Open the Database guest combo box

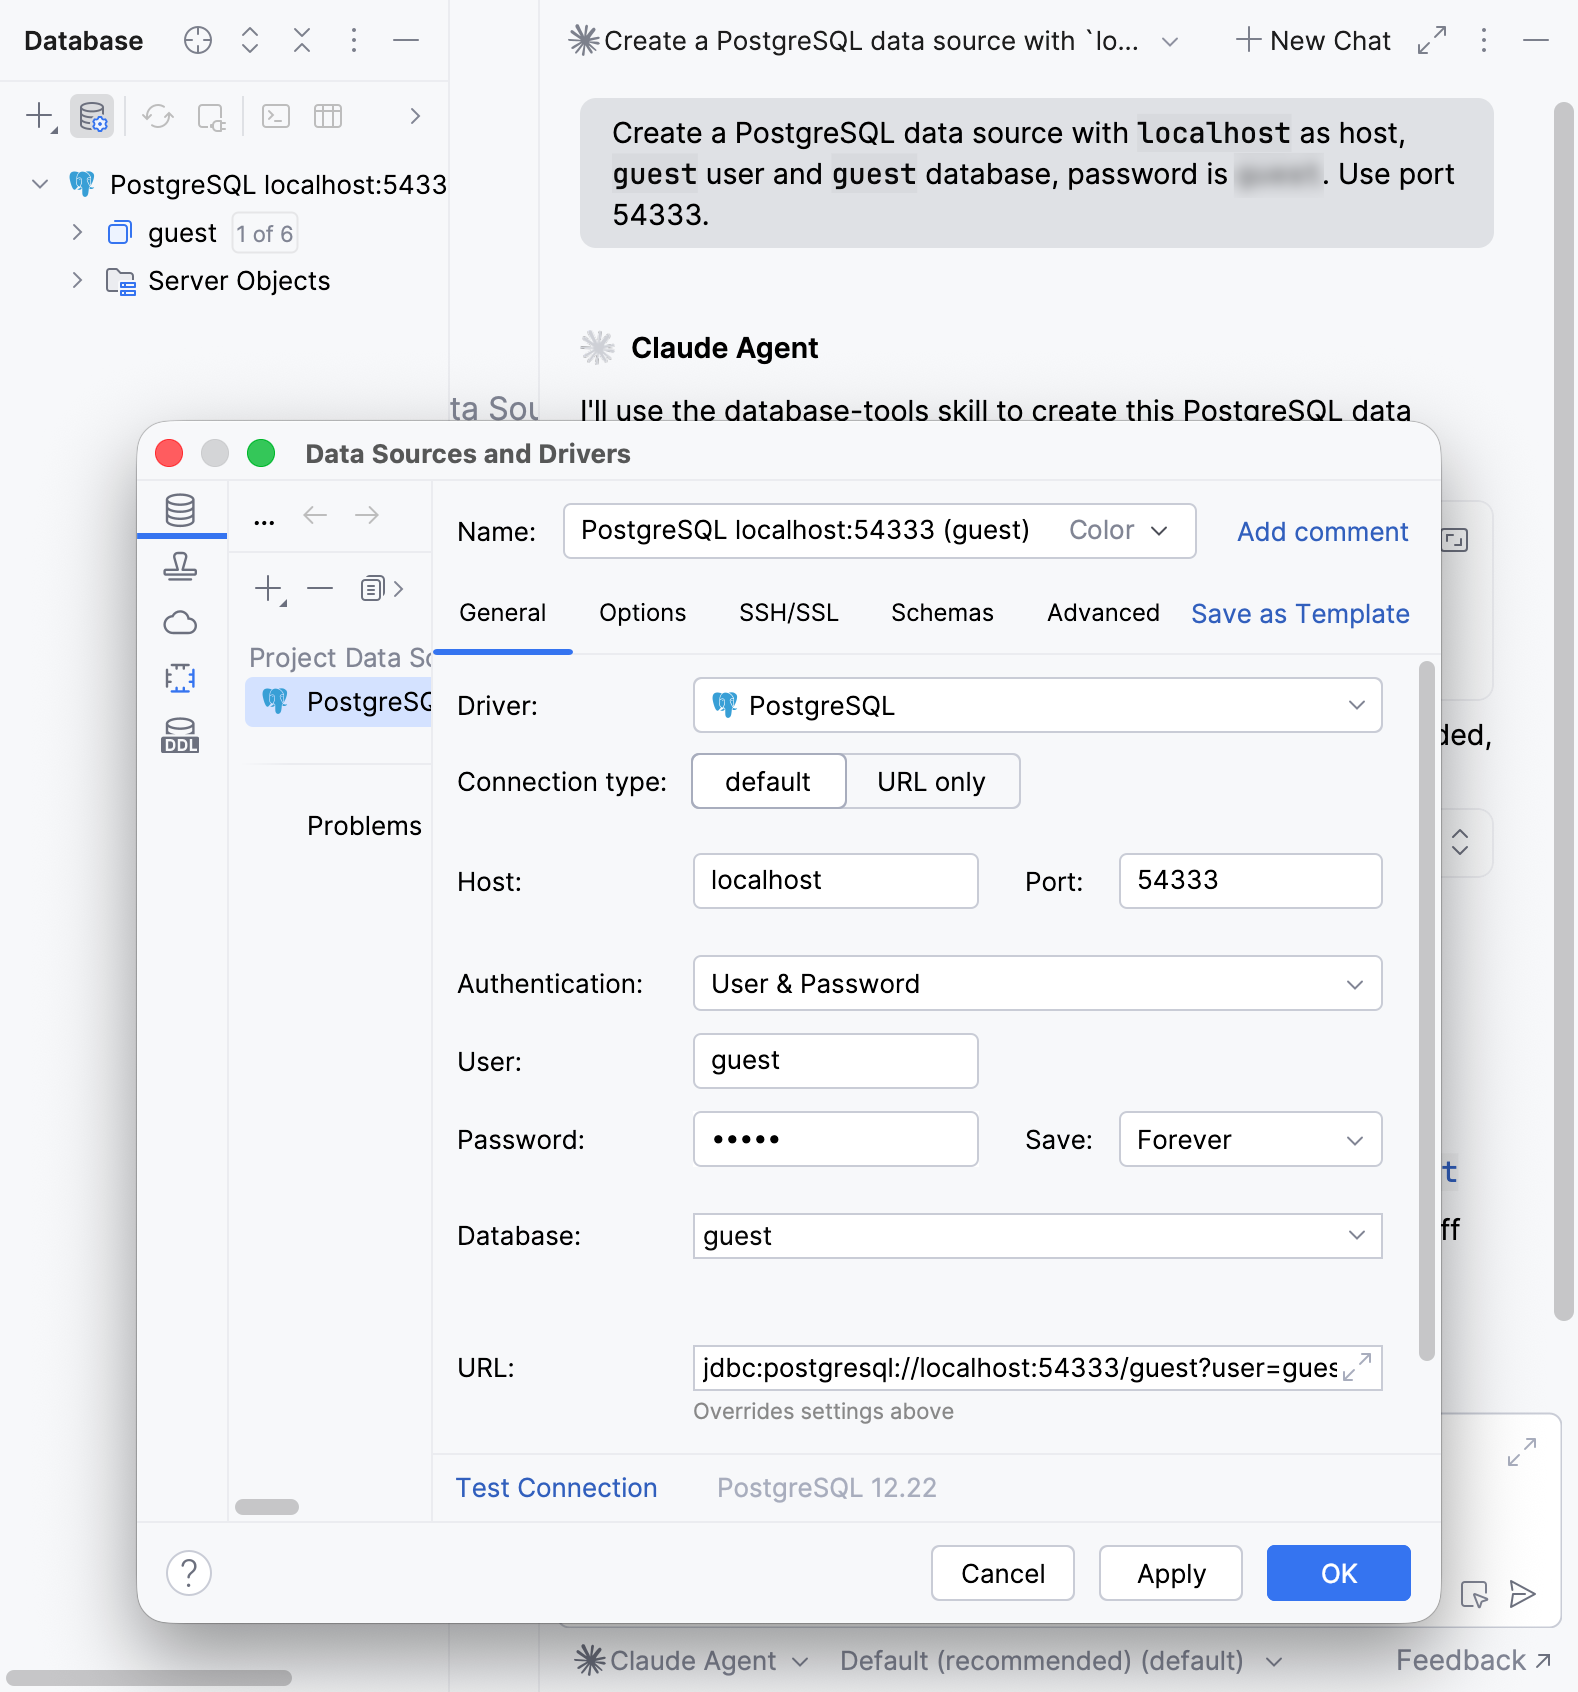point(1037,1236)
